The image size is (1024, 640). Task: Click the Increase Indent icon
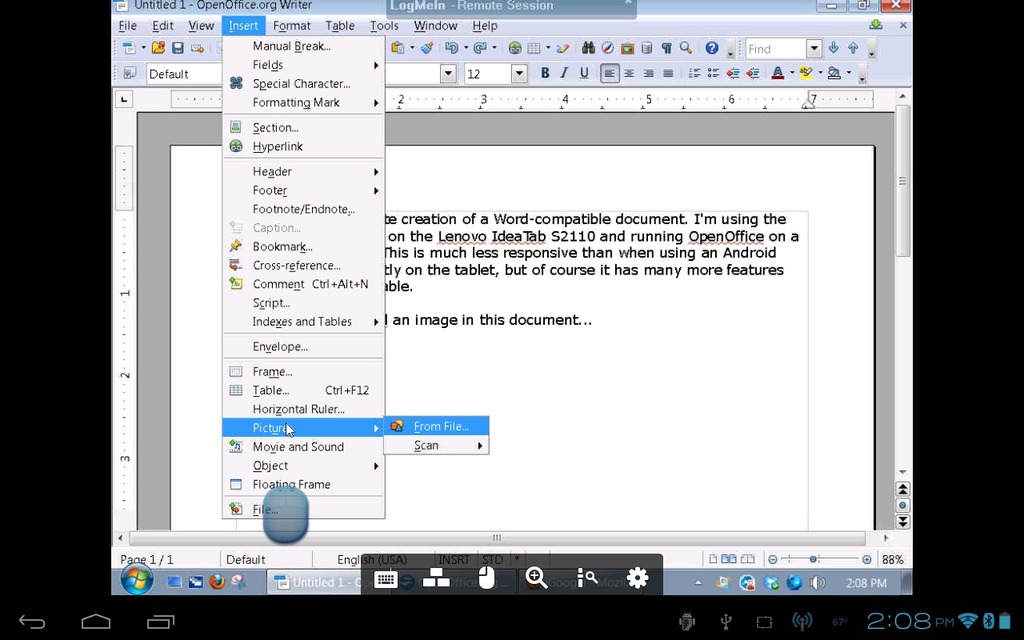(x=752, y=73)
